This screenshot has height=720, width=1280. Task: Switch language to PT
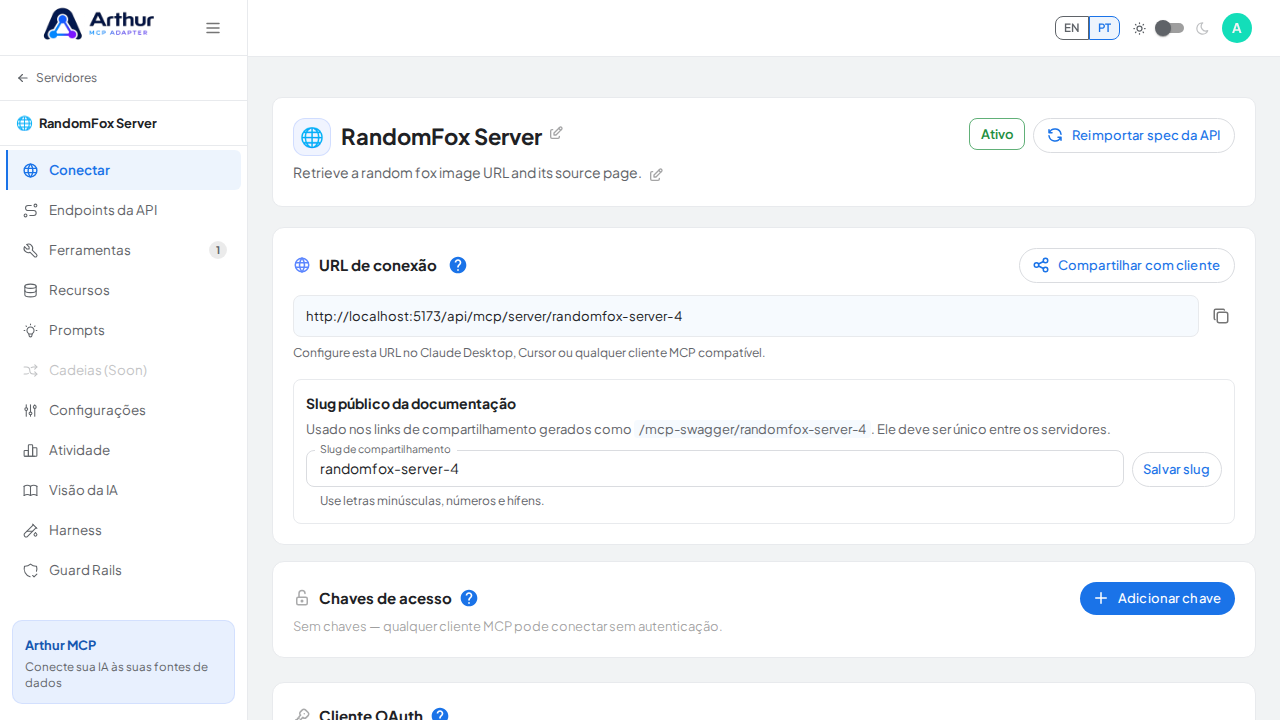point(1104,28)
